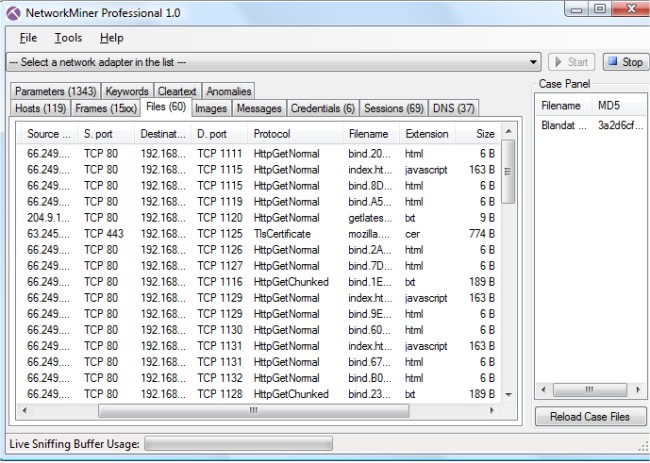Screen dimensions: 650x463
Task: Click the Case Panel MD5 column header
Action: (x=620, y=105)
